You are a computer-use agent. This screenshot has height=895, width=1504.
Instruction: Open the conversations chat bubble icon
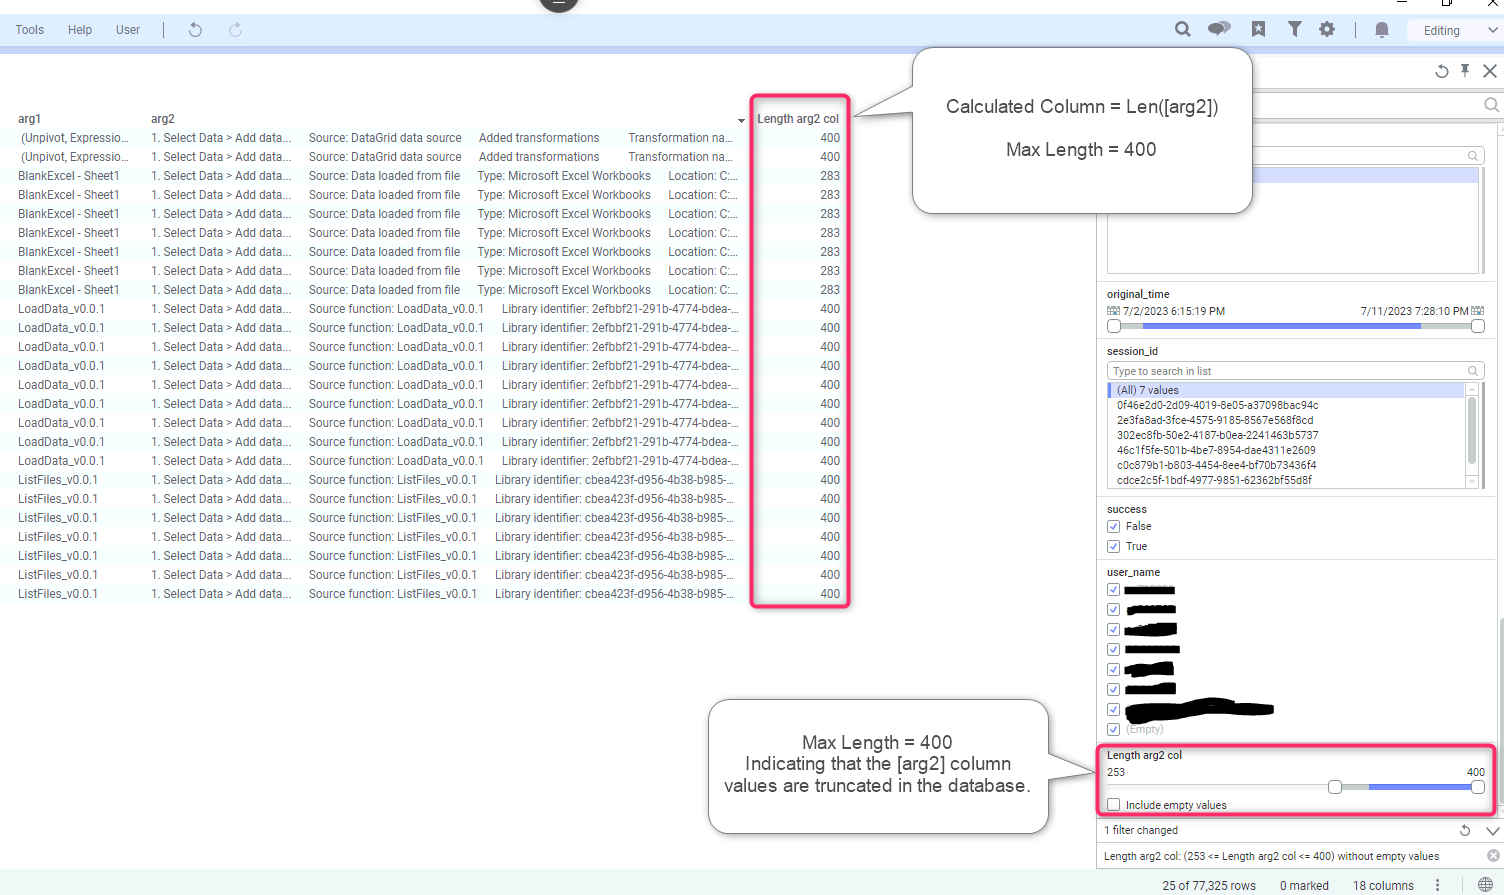(x=1219, y=29)
